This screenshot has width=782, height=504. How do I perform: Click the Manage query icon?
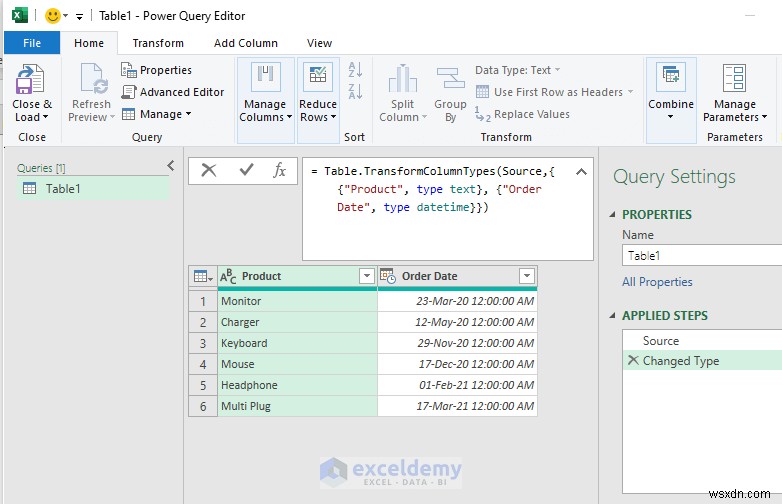(x=129, y=114)
